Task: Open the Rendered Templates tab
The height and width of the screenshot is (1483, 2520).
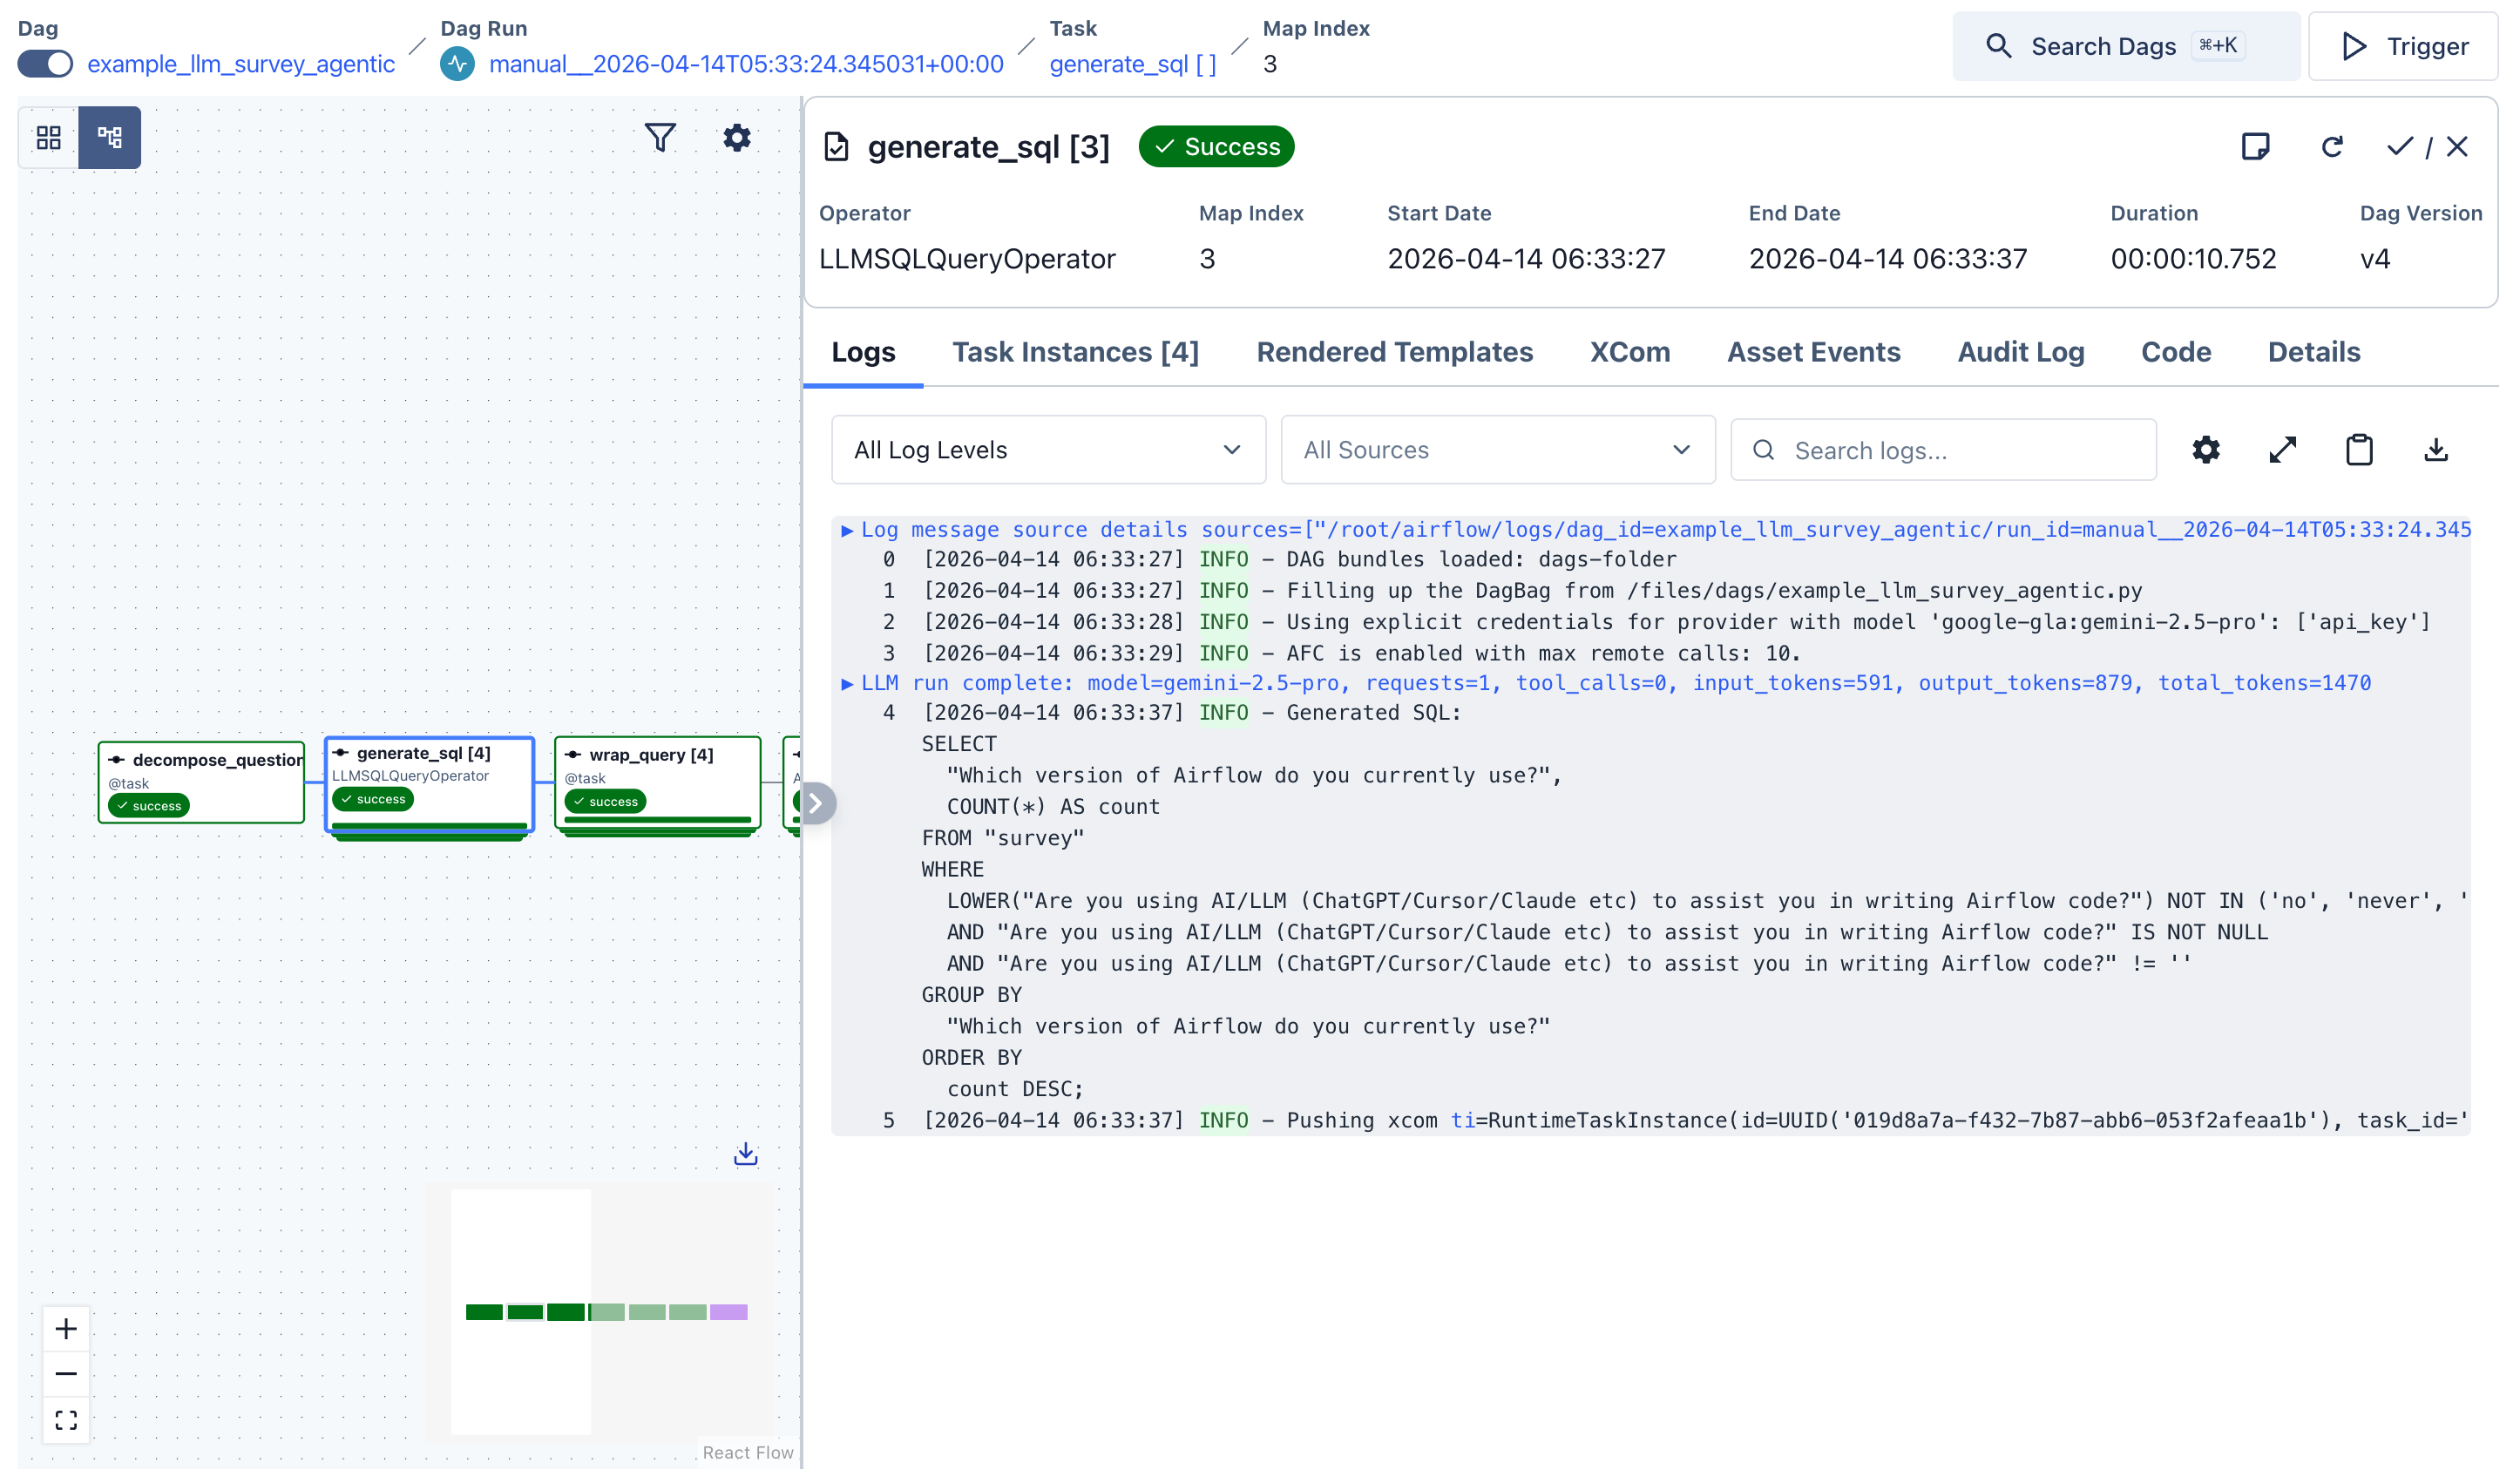Action: tap(1395, 352)
